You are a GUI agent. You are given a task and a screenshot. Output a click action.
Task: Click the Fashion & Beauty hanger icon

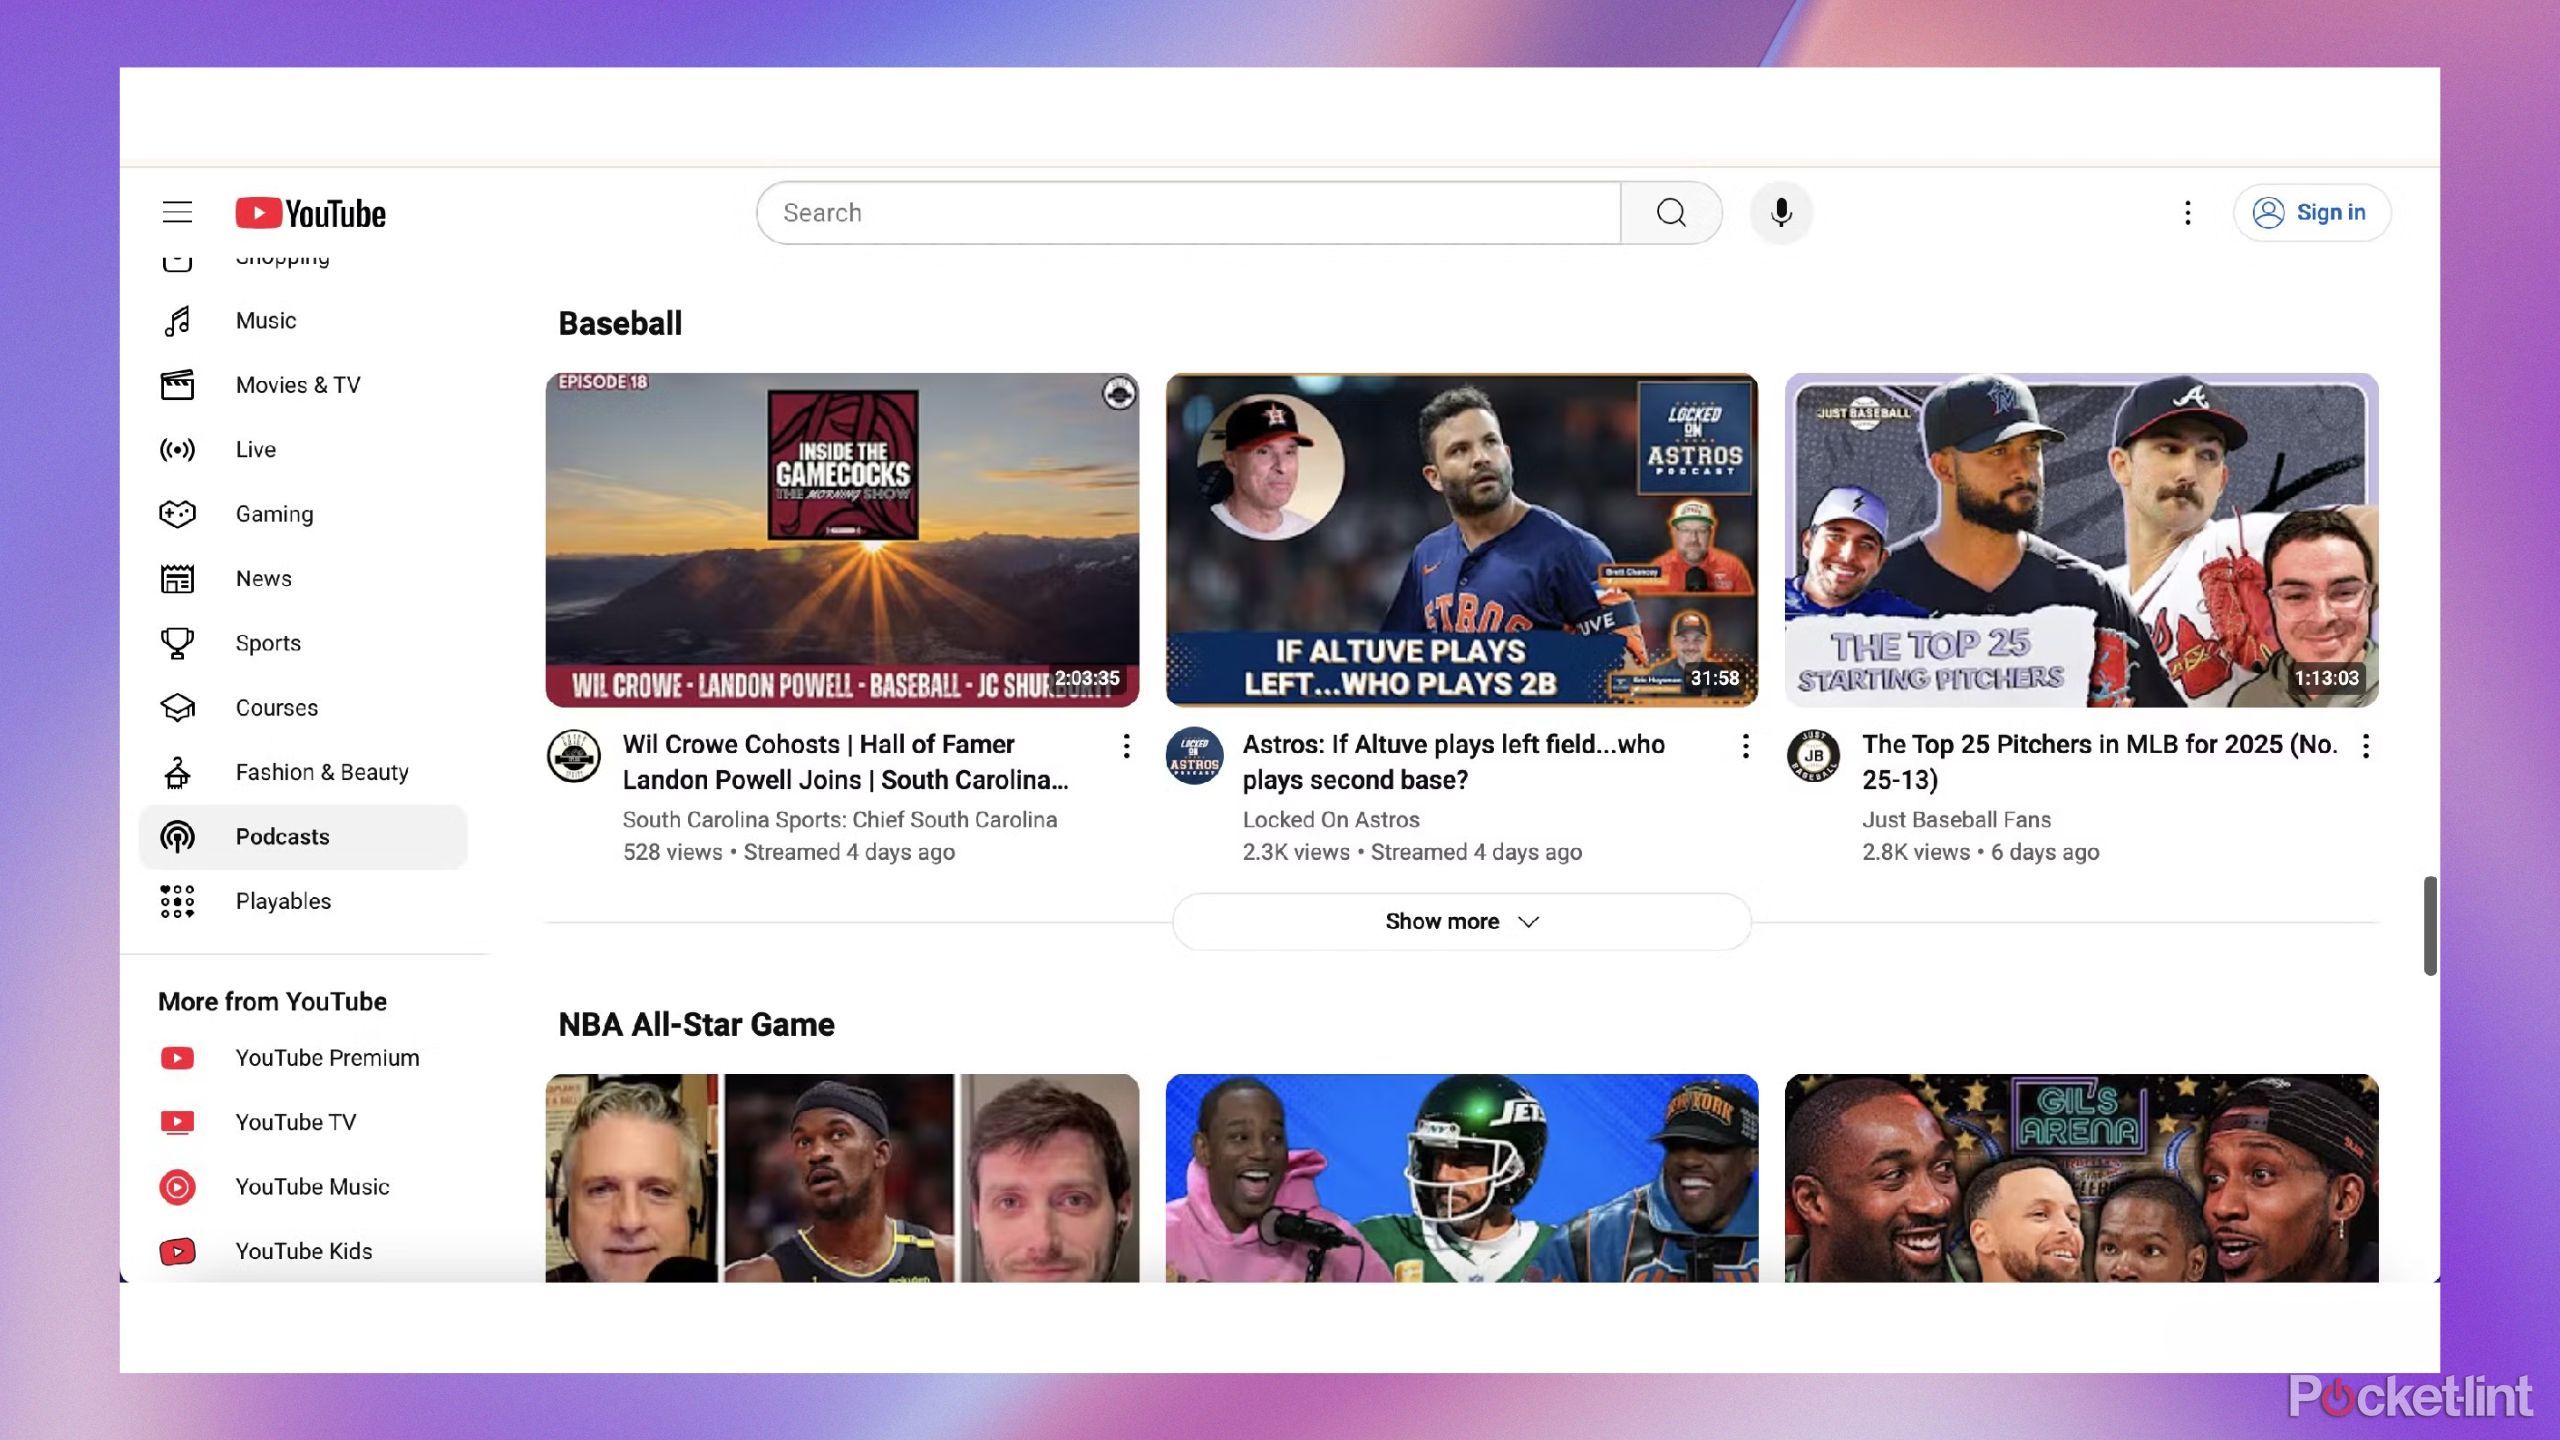click(177, 772)
